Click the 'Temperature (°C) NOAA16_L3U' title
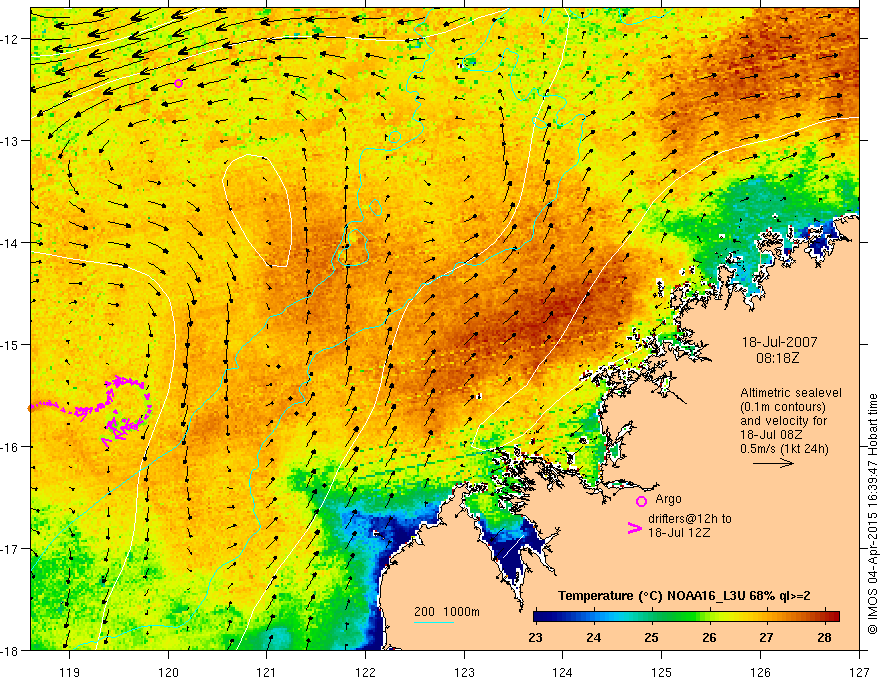Viewport: 880px width, 680px height. 651,596
